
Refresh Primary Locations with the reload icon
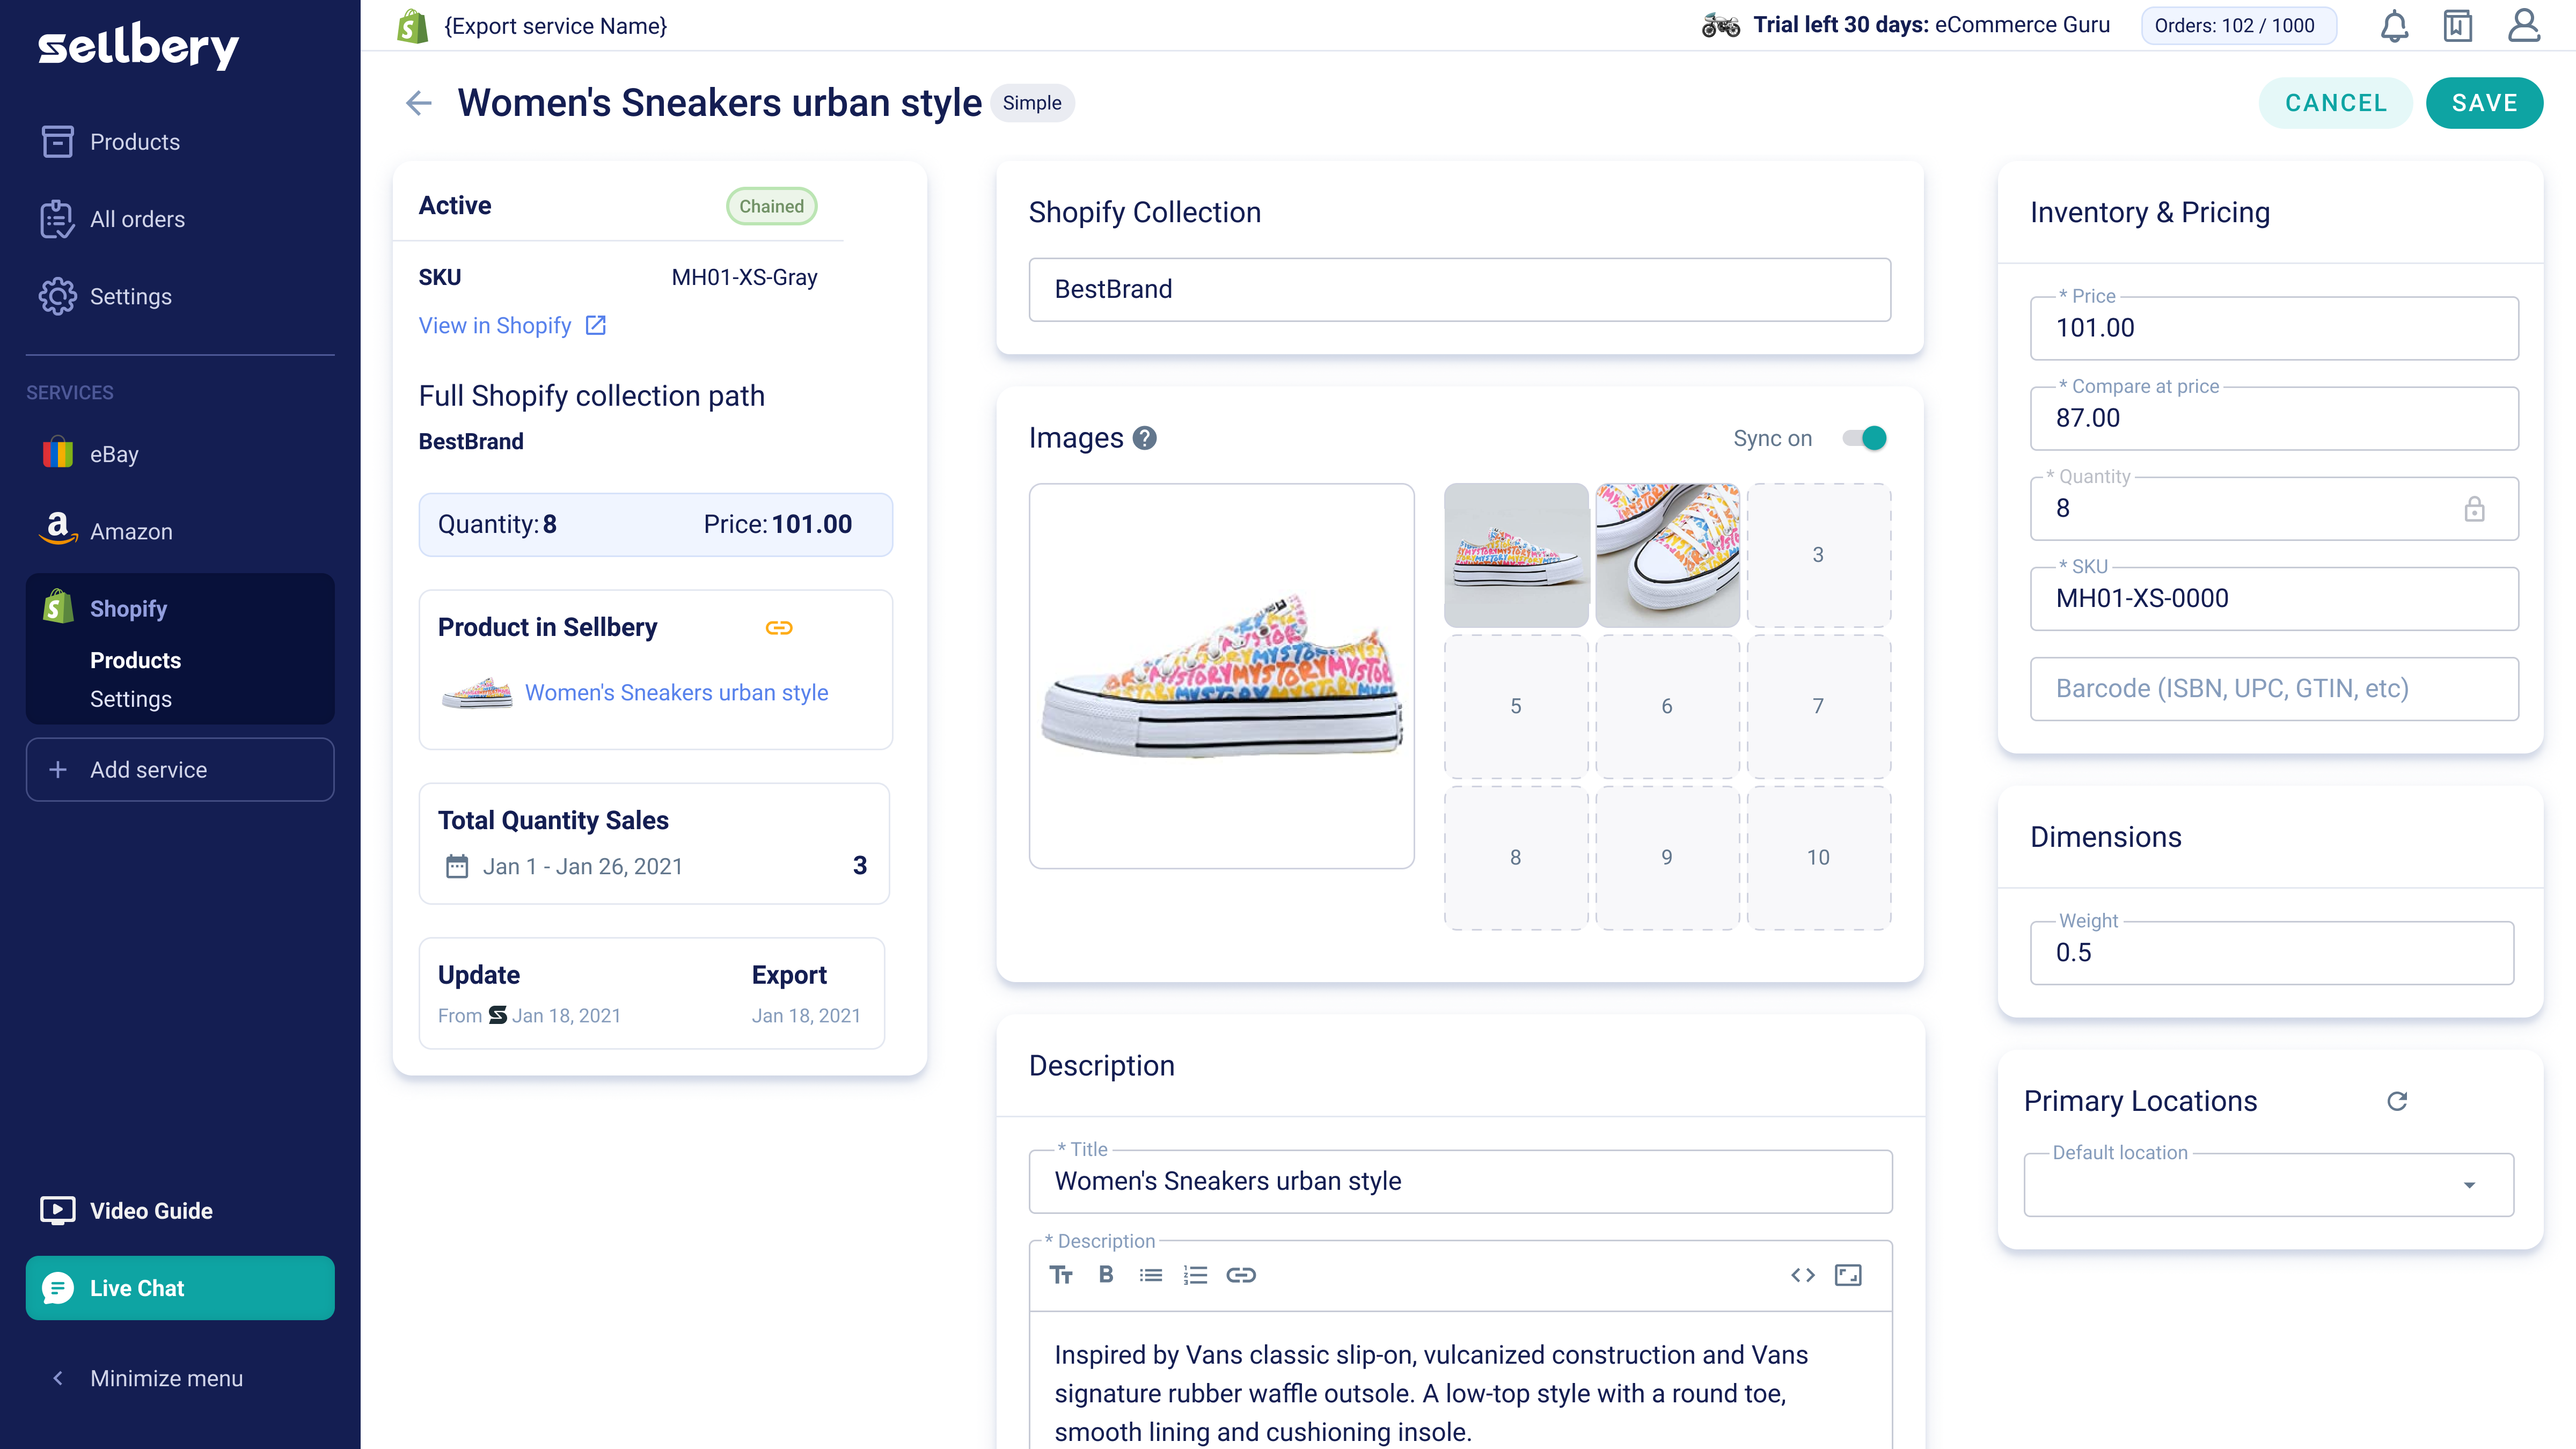(2397, 1101)
